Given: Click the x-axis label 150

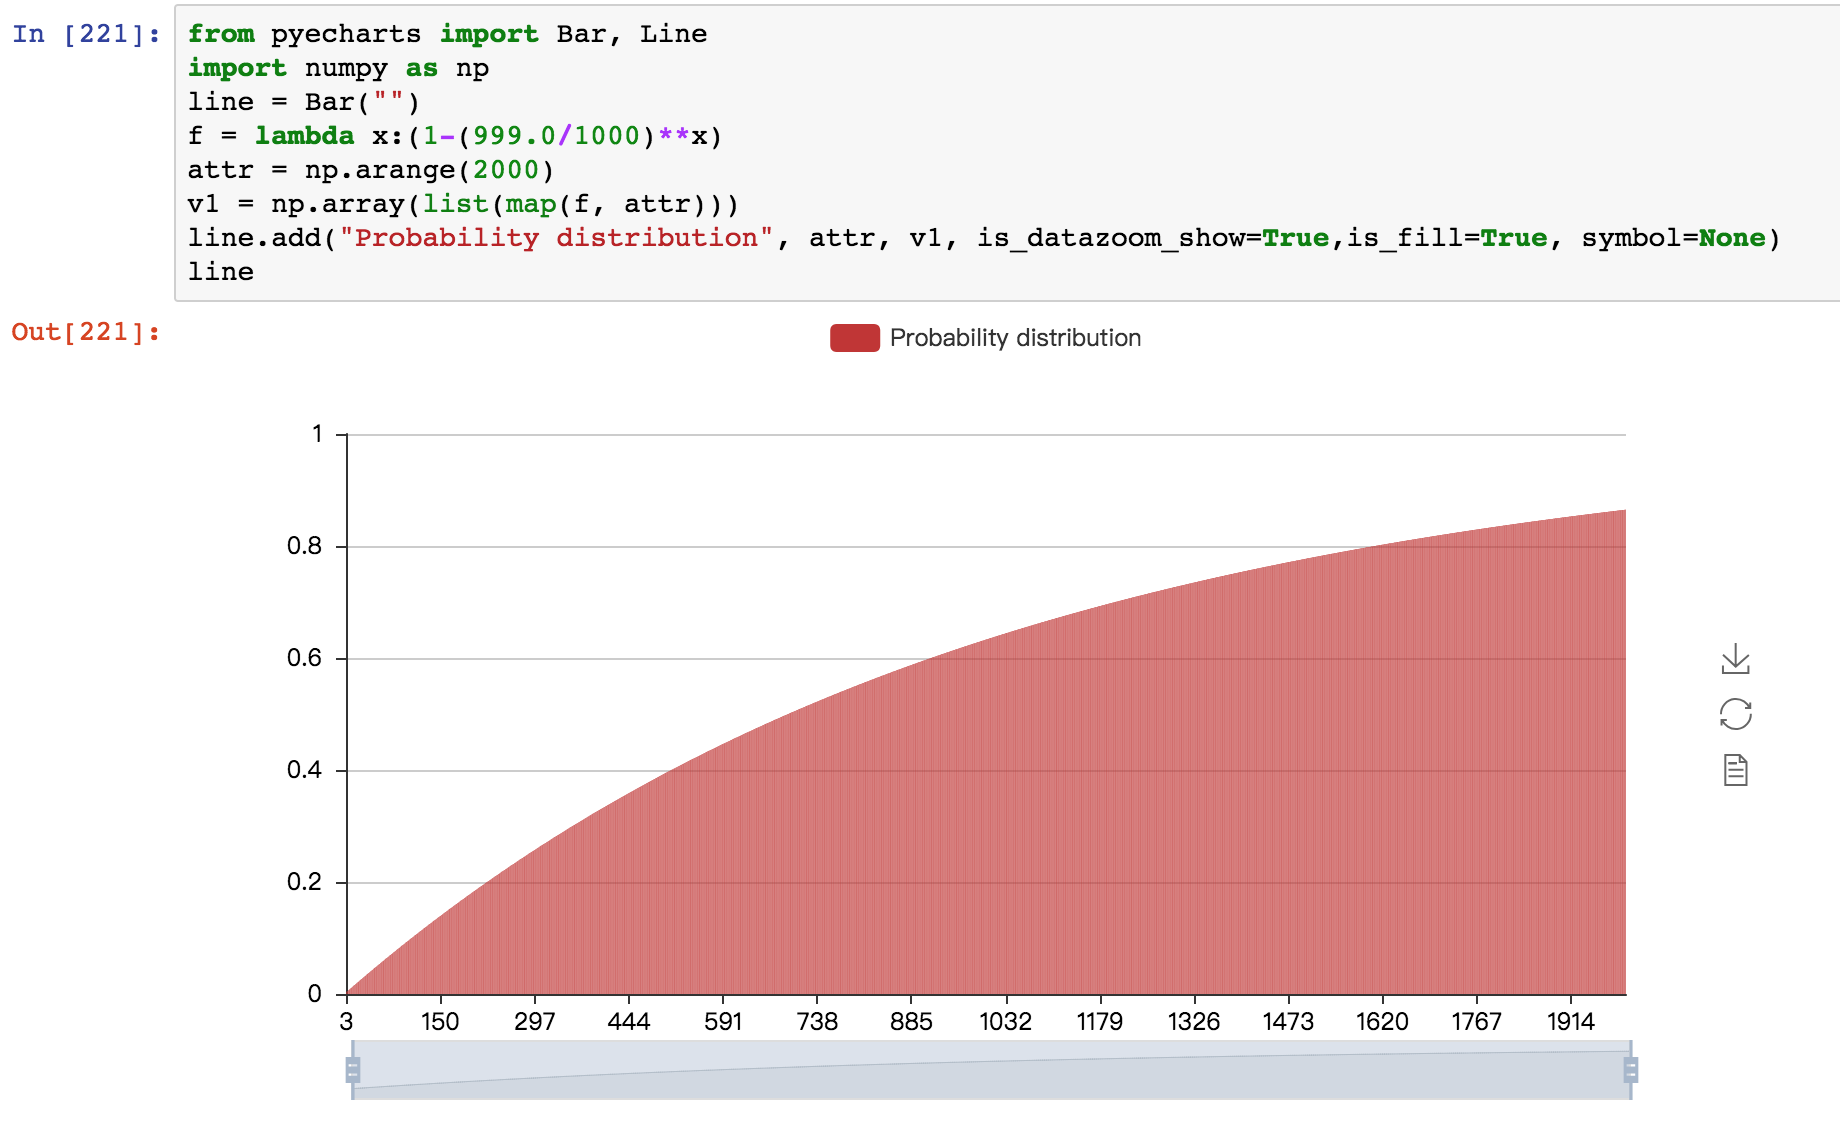Looking at the screenshot, I should coord(440,1021).
